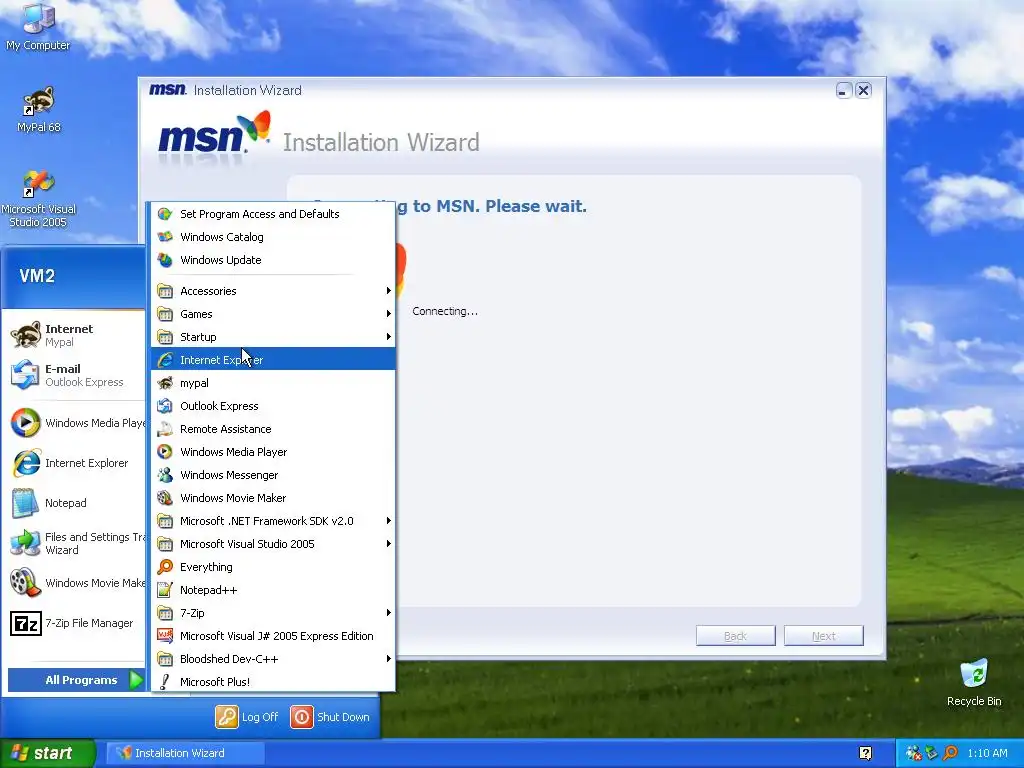Click the Back button in MSN wizard
This screenshot has width=1024, height=768.
735,635
